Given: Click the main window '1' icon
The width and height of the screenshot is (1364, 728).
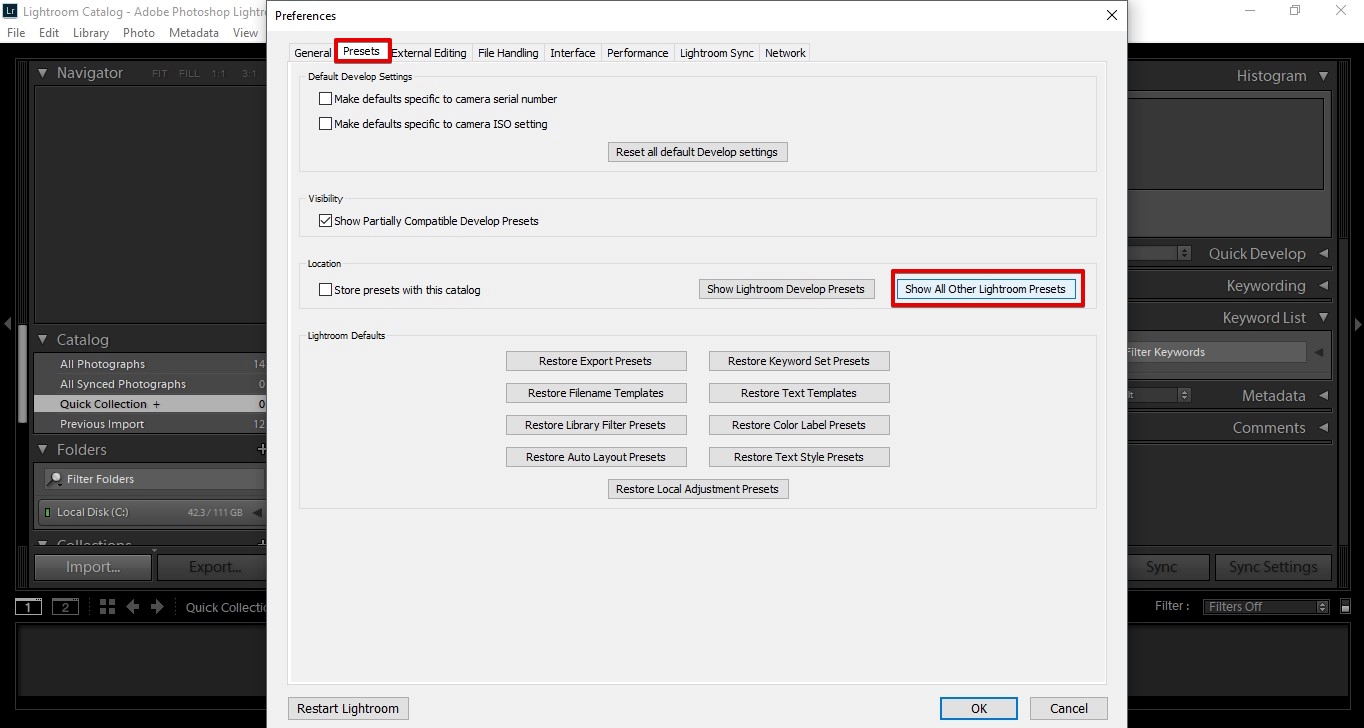Looking at the screenshot, I should coord(27,606).
